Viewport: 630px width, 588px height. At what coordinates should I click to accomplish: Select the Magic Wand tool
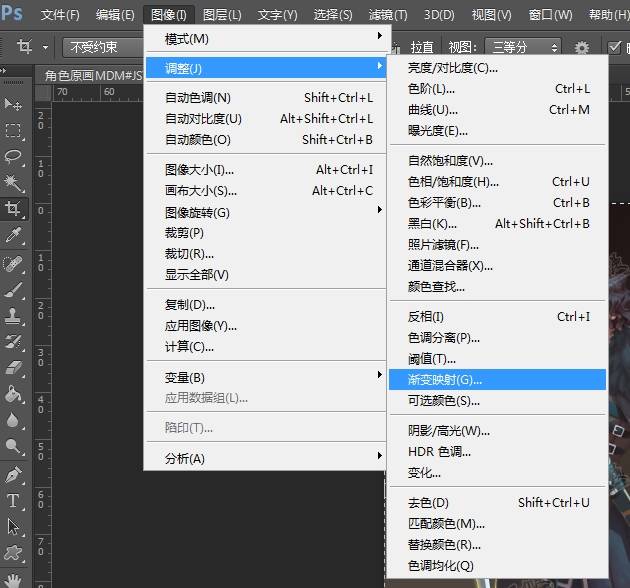pyautogui.click(x=13, y=183)
